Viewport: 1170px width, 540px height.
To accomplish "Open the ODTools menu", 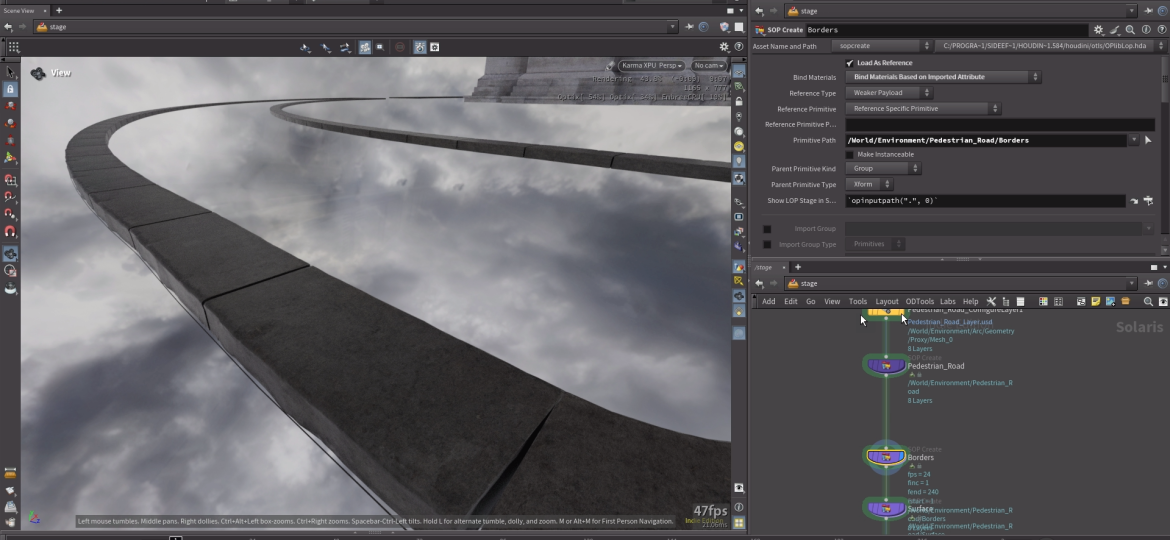I will coord(919,301).
